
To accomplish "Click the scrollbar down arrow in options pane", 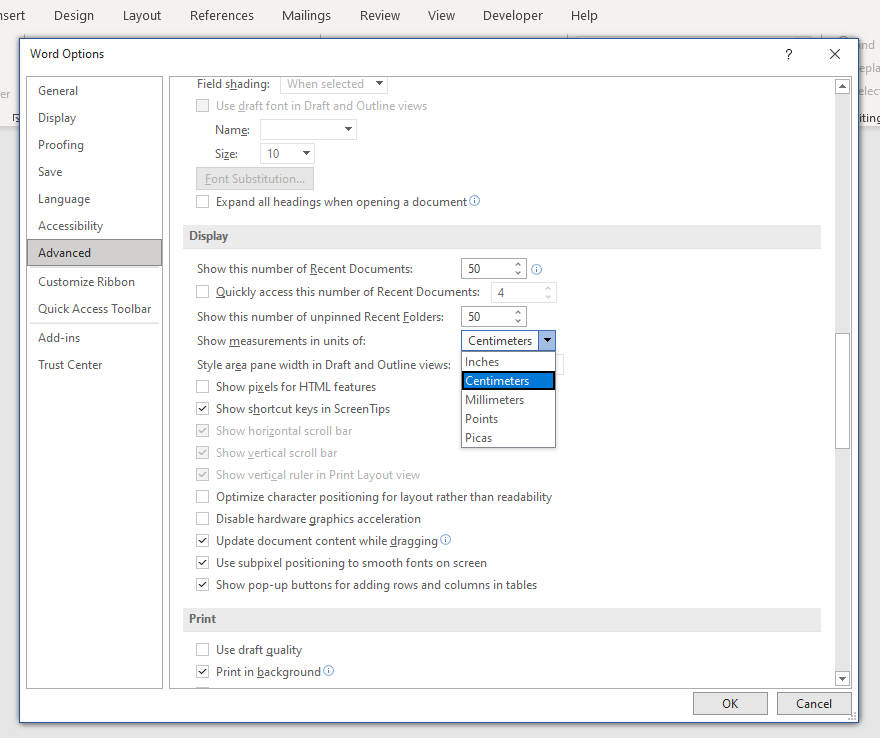I will click(842, 679).
